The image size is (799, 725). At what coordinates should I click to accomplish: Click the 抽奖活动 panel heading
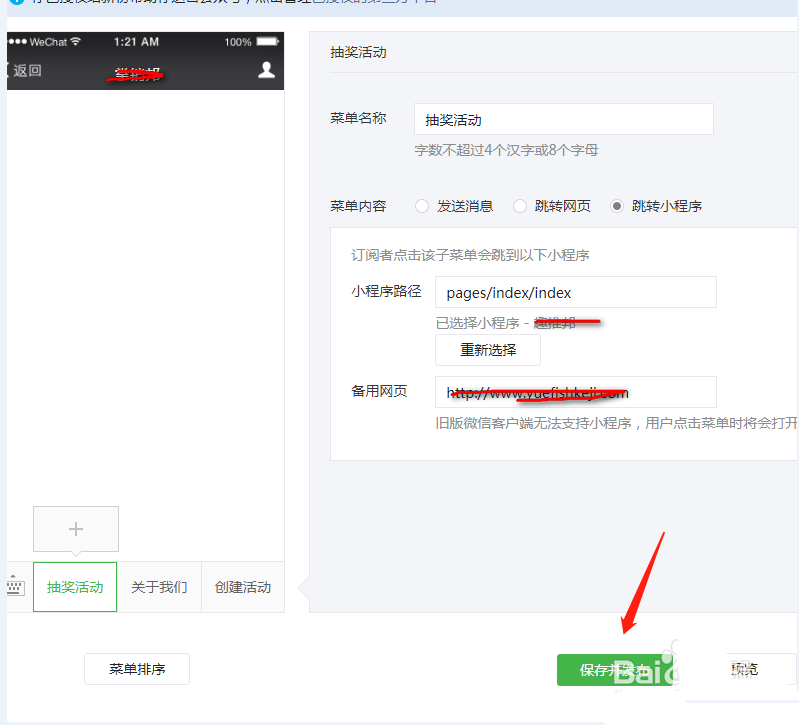click(x=358, y=52)
